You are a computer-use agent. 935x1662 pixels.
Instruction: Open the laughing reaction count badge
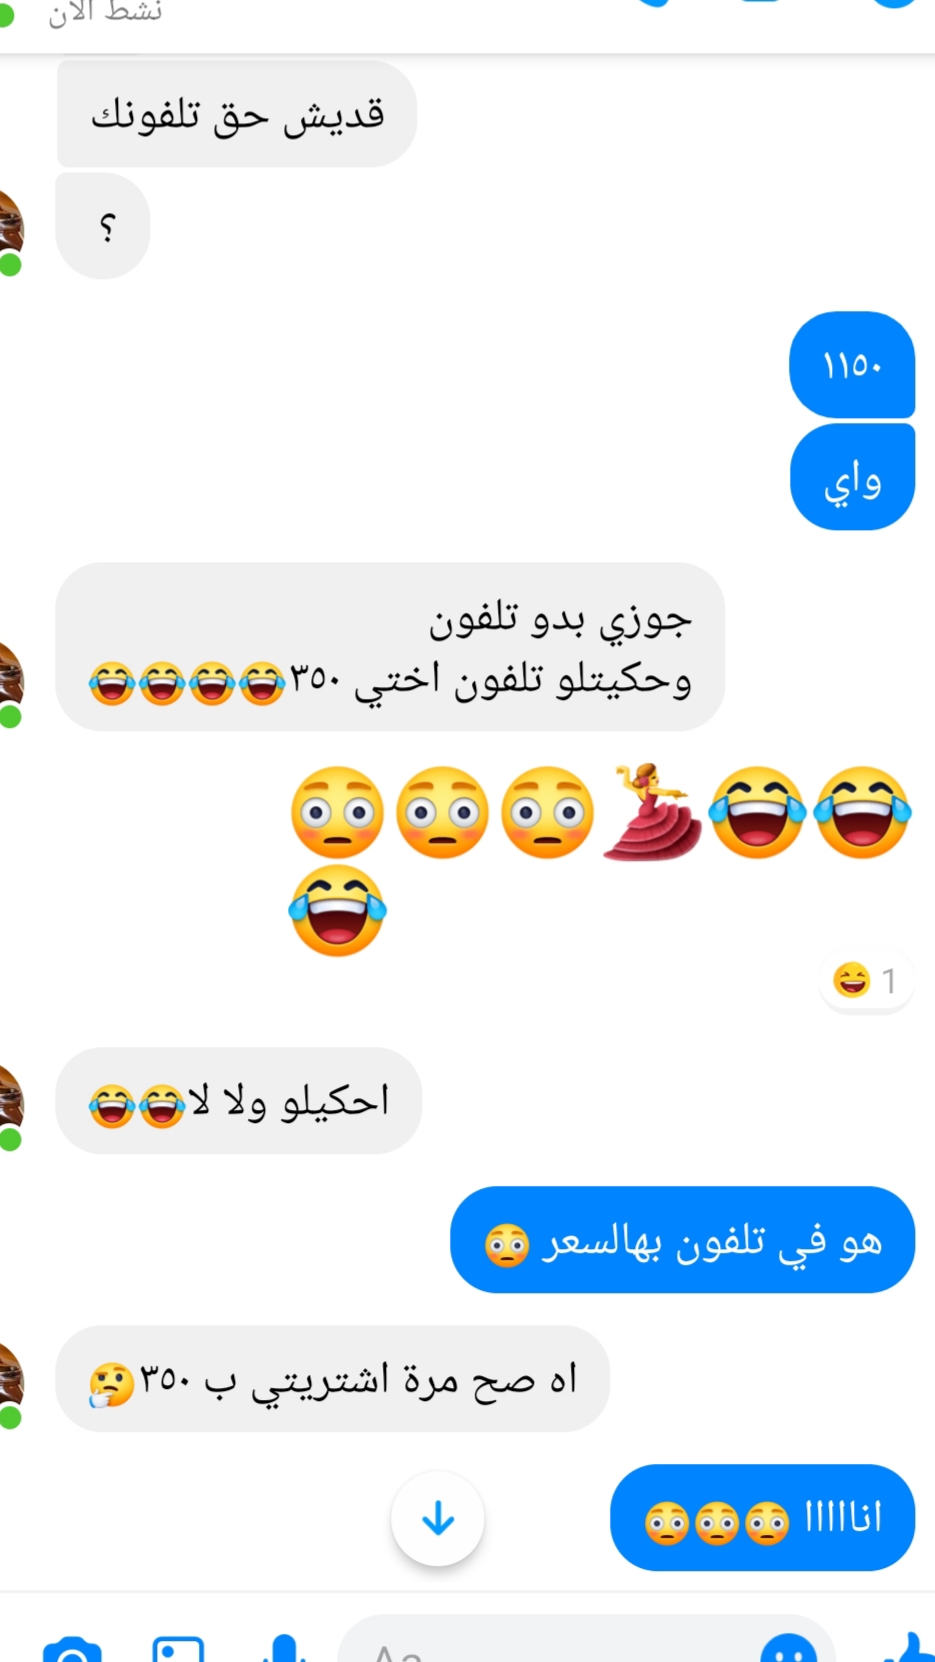[x=865, y=981]
